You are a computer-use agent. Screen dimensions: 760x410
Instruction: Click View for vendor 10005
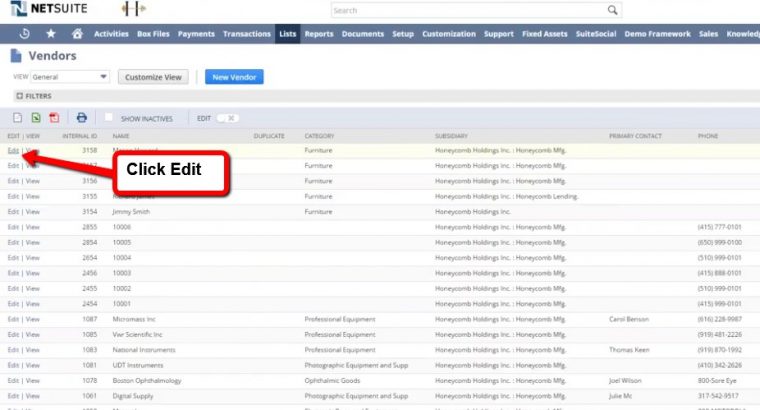pos(32,242)
